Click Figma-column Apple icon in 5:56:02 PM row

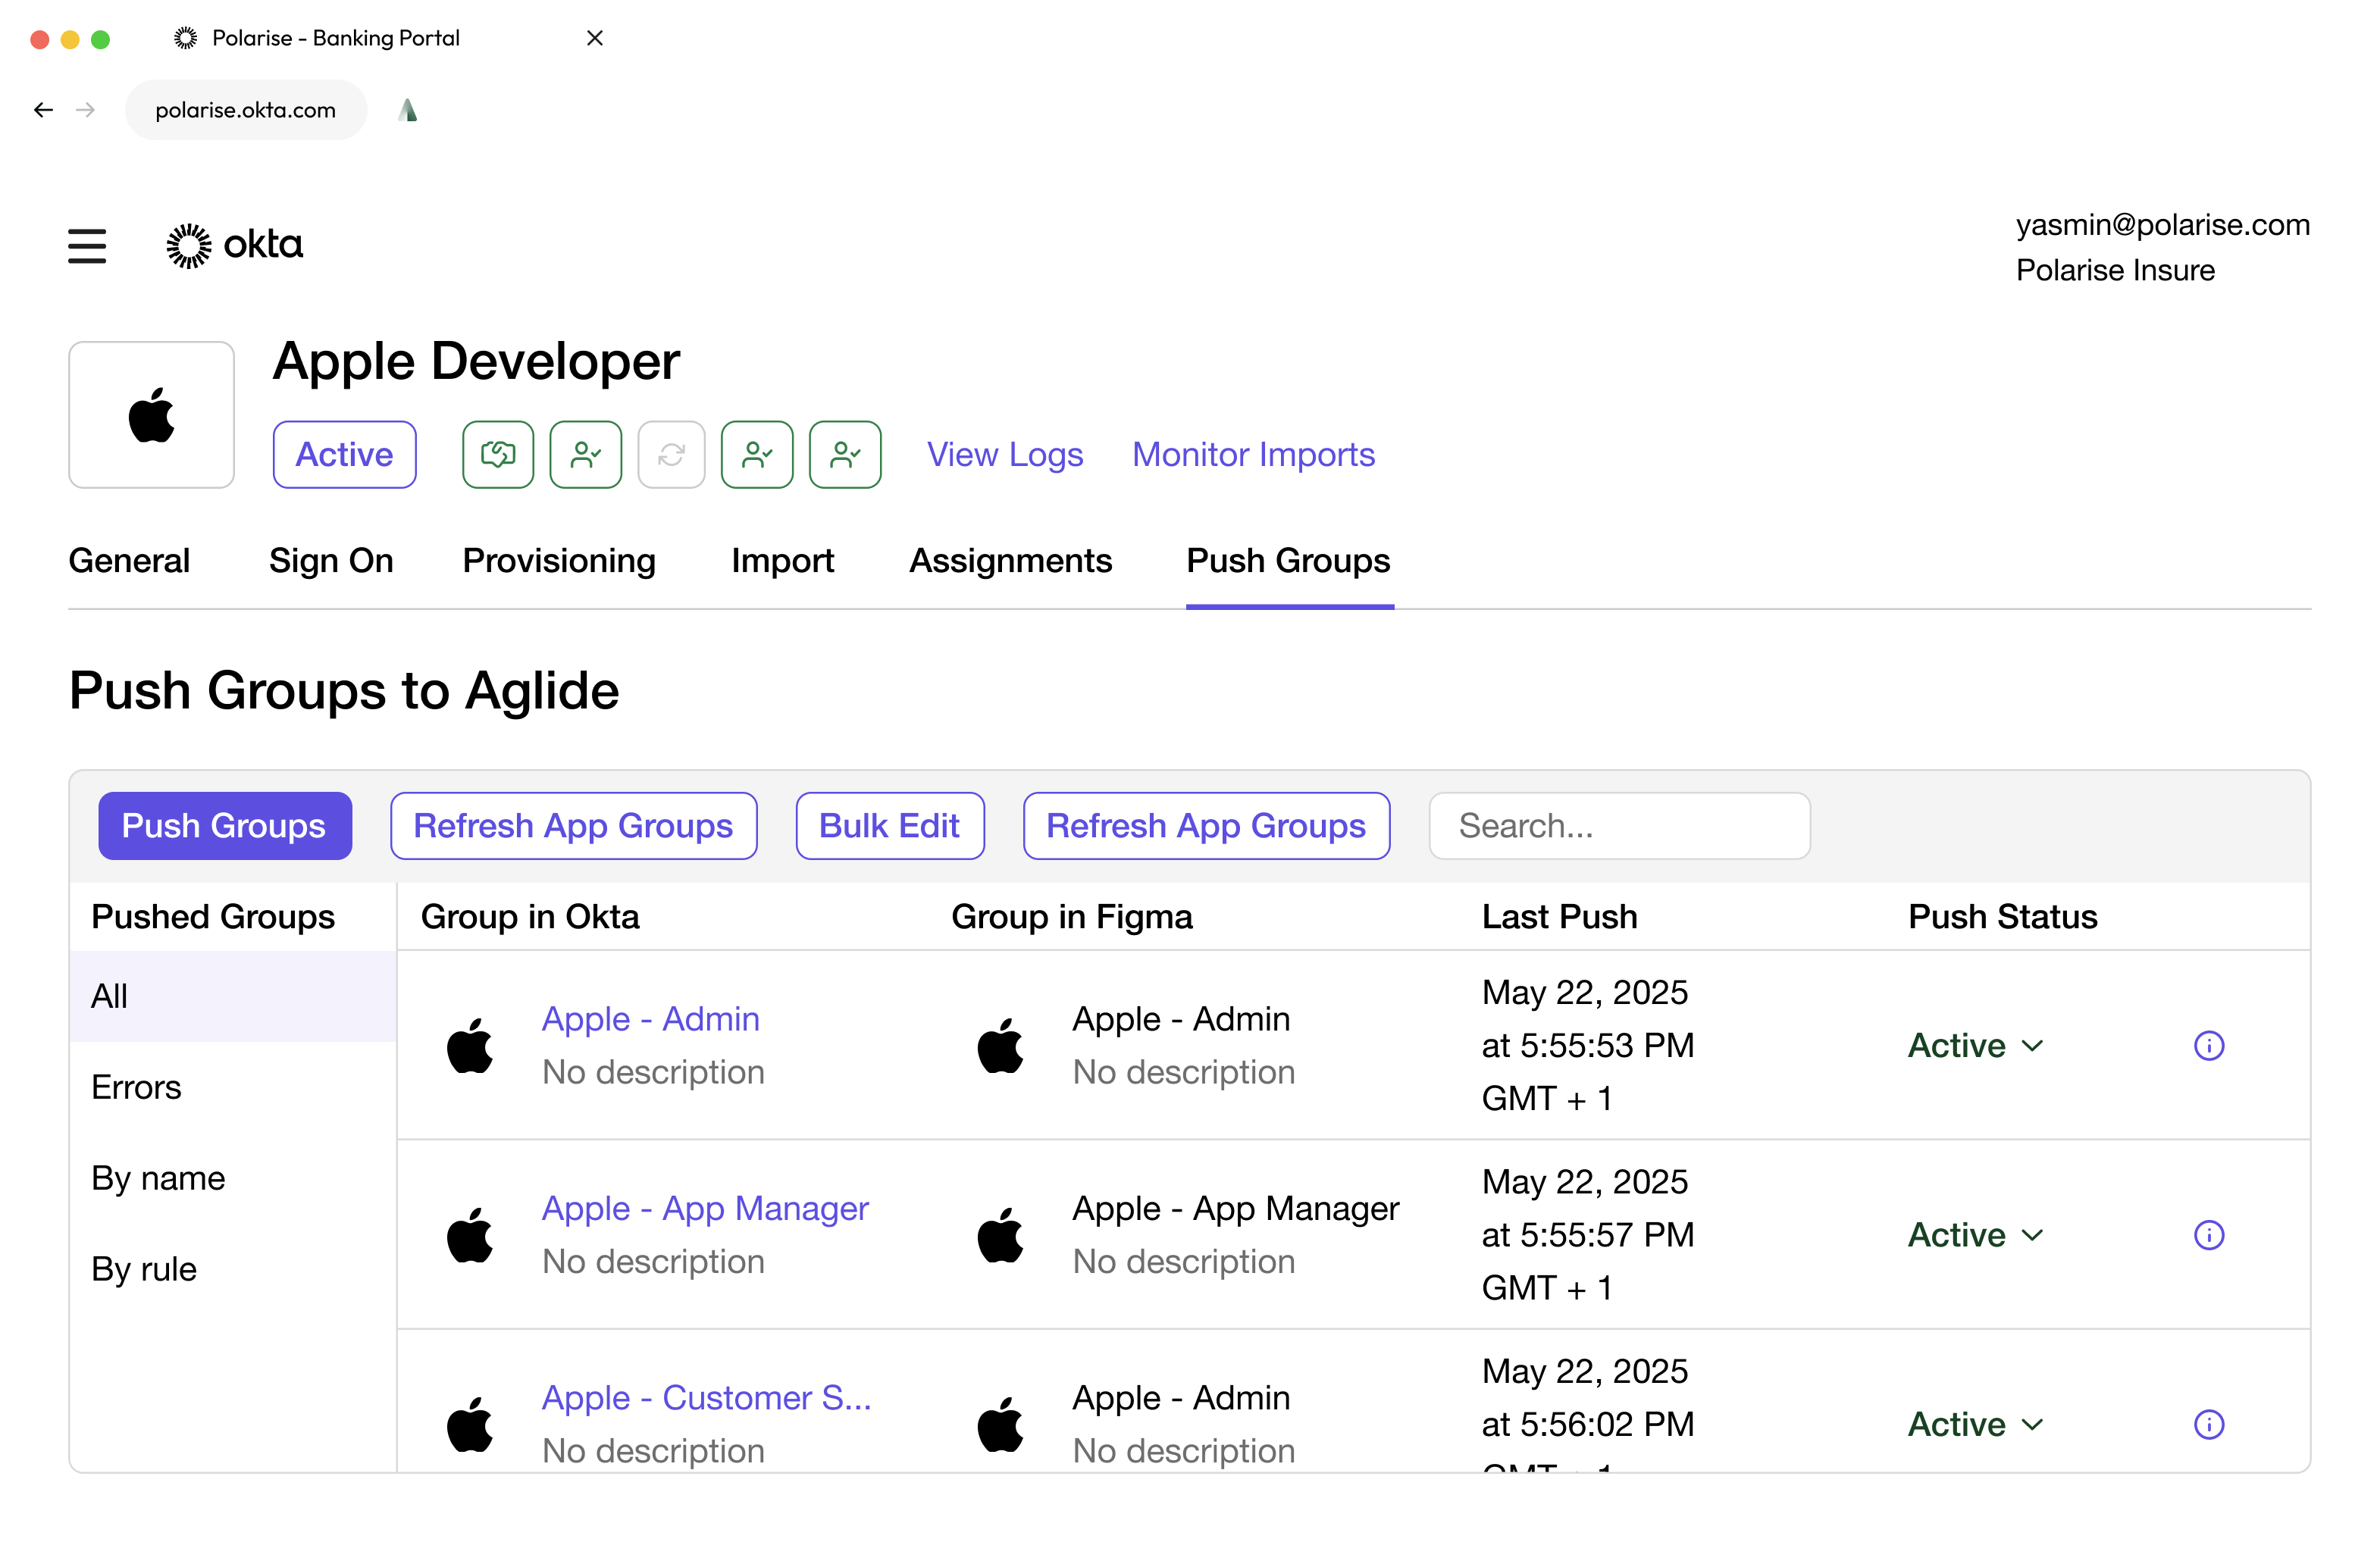pos(1000,1425)
